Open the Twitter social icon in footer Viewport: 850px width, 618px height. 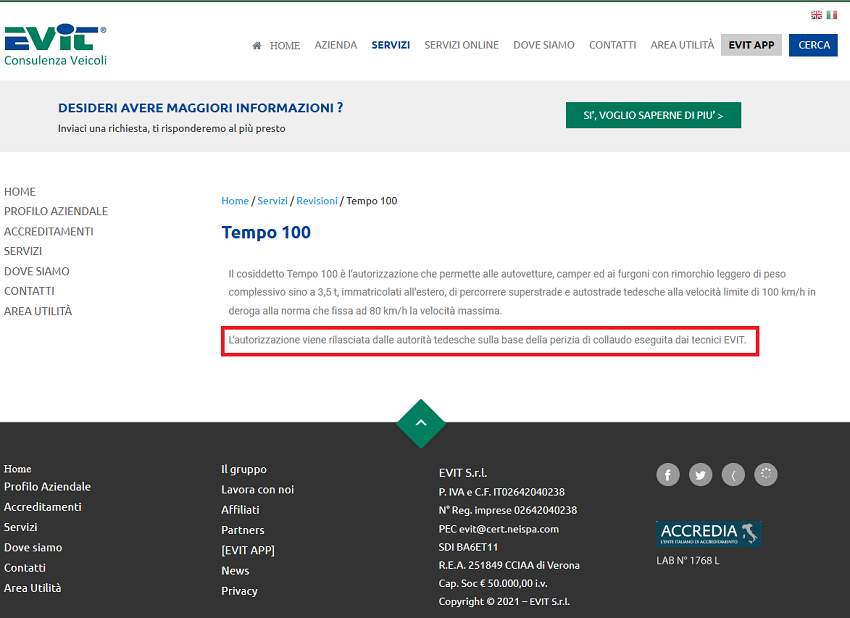click(x=700, y=475)
